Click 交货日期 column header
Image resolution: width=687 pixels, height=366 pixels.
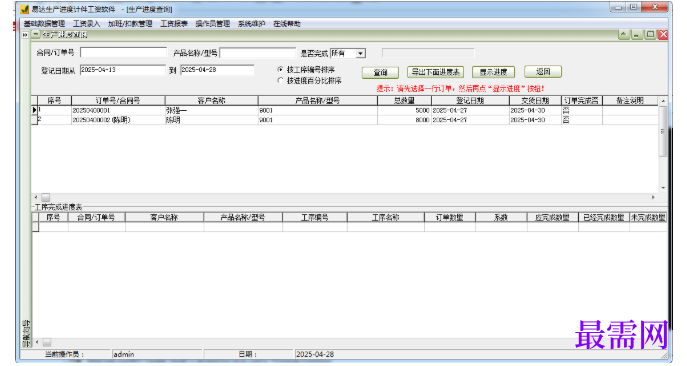coord(535,101)
